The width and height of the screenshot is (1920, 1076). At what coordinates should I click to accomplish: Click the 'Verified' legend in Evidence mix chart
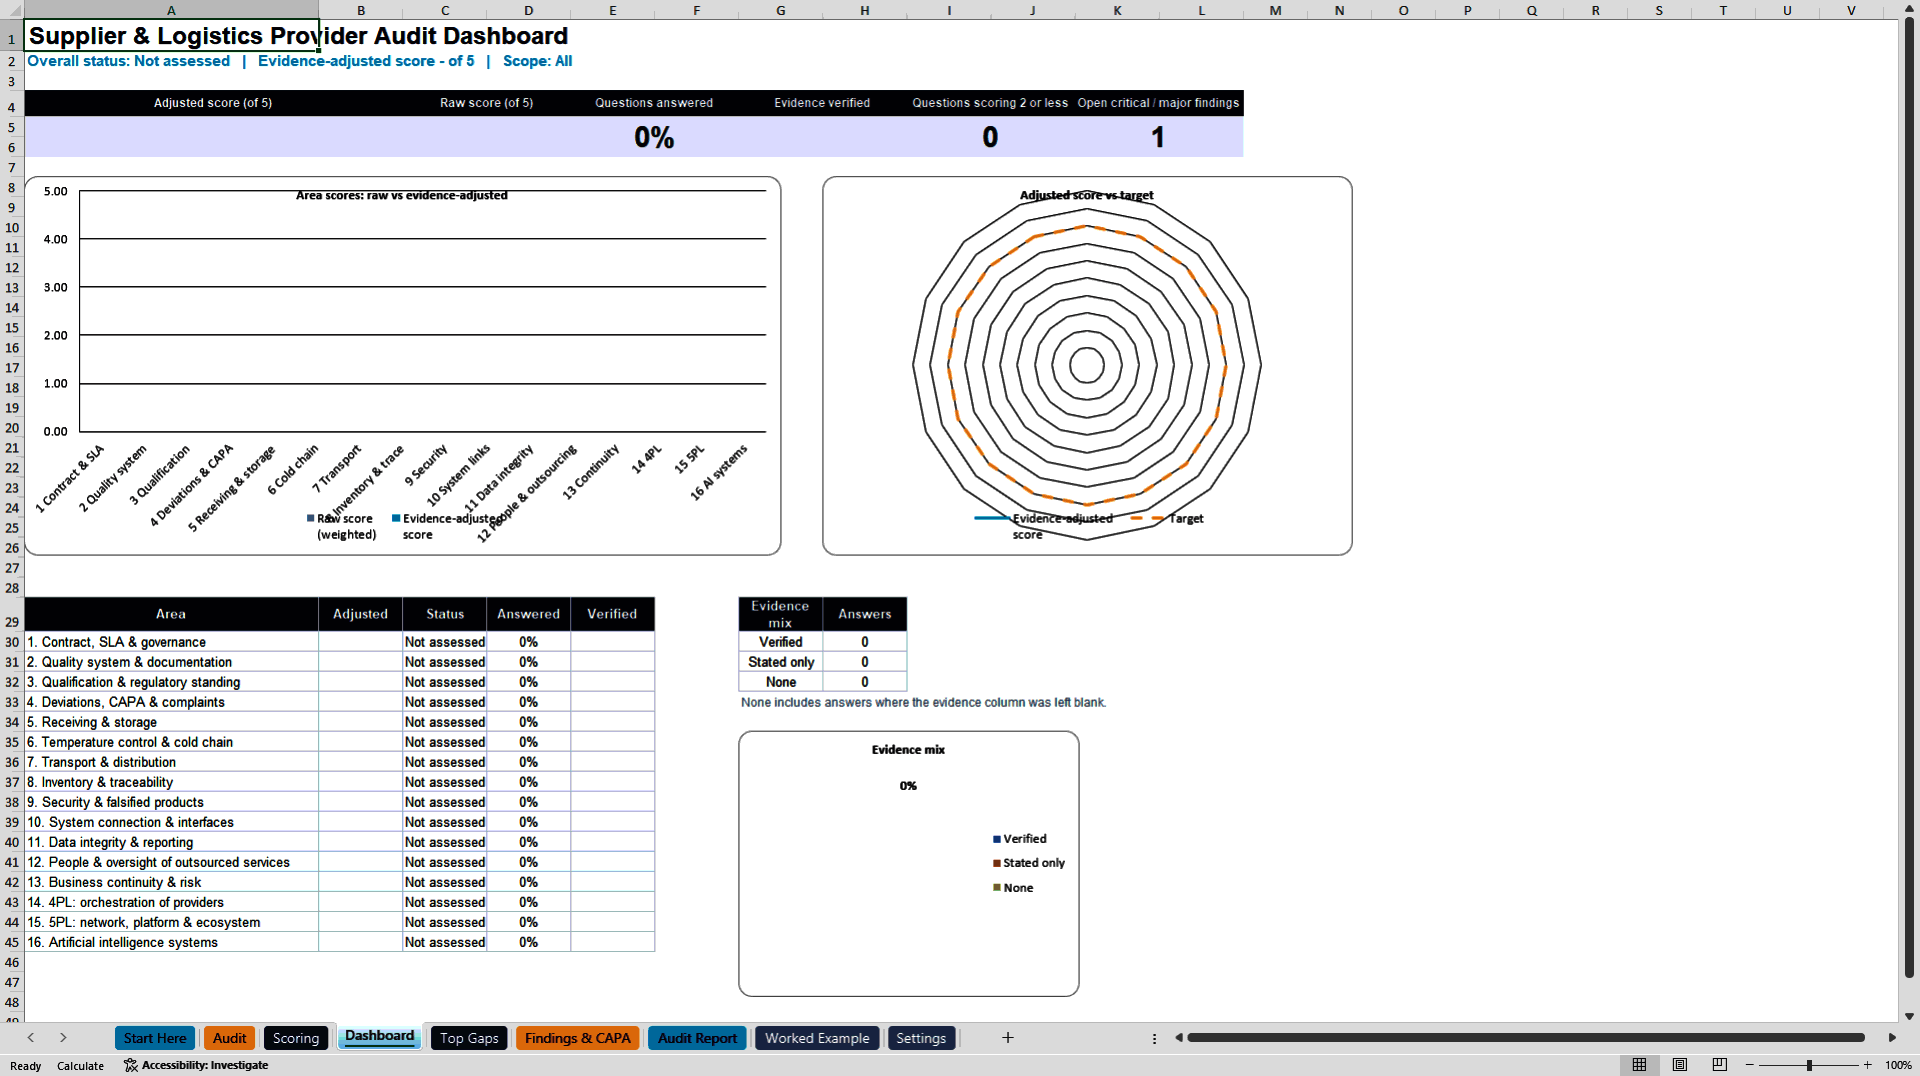click(x=1019, y=839)
